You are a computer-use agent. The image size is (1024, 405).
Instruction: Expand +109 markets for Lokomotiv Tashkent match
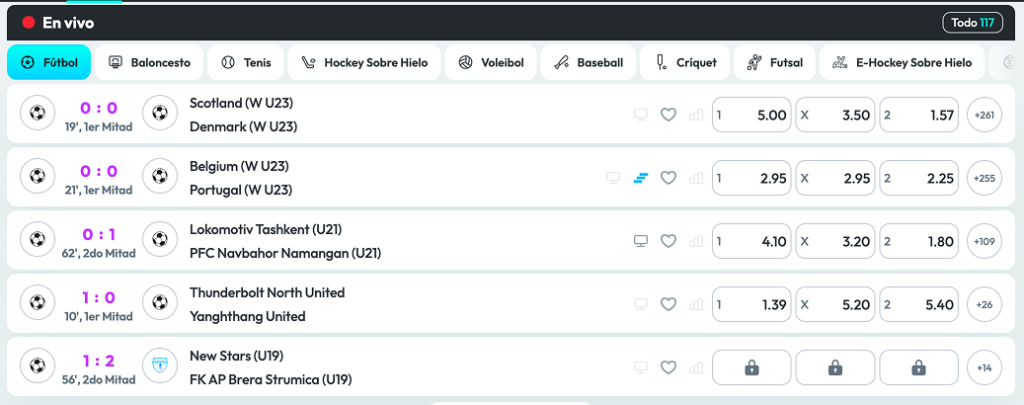tap(983, 241)
